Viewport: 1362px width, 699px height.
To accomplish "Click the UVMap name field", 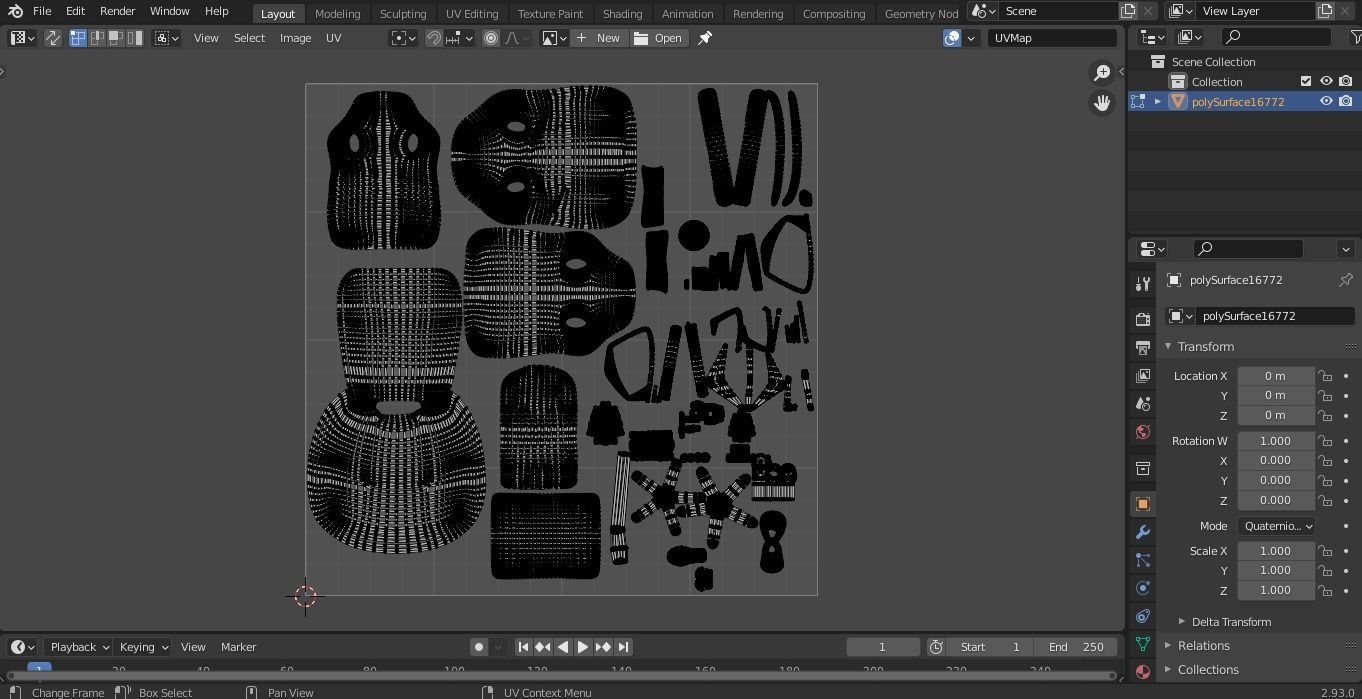I will point(1052,38).
